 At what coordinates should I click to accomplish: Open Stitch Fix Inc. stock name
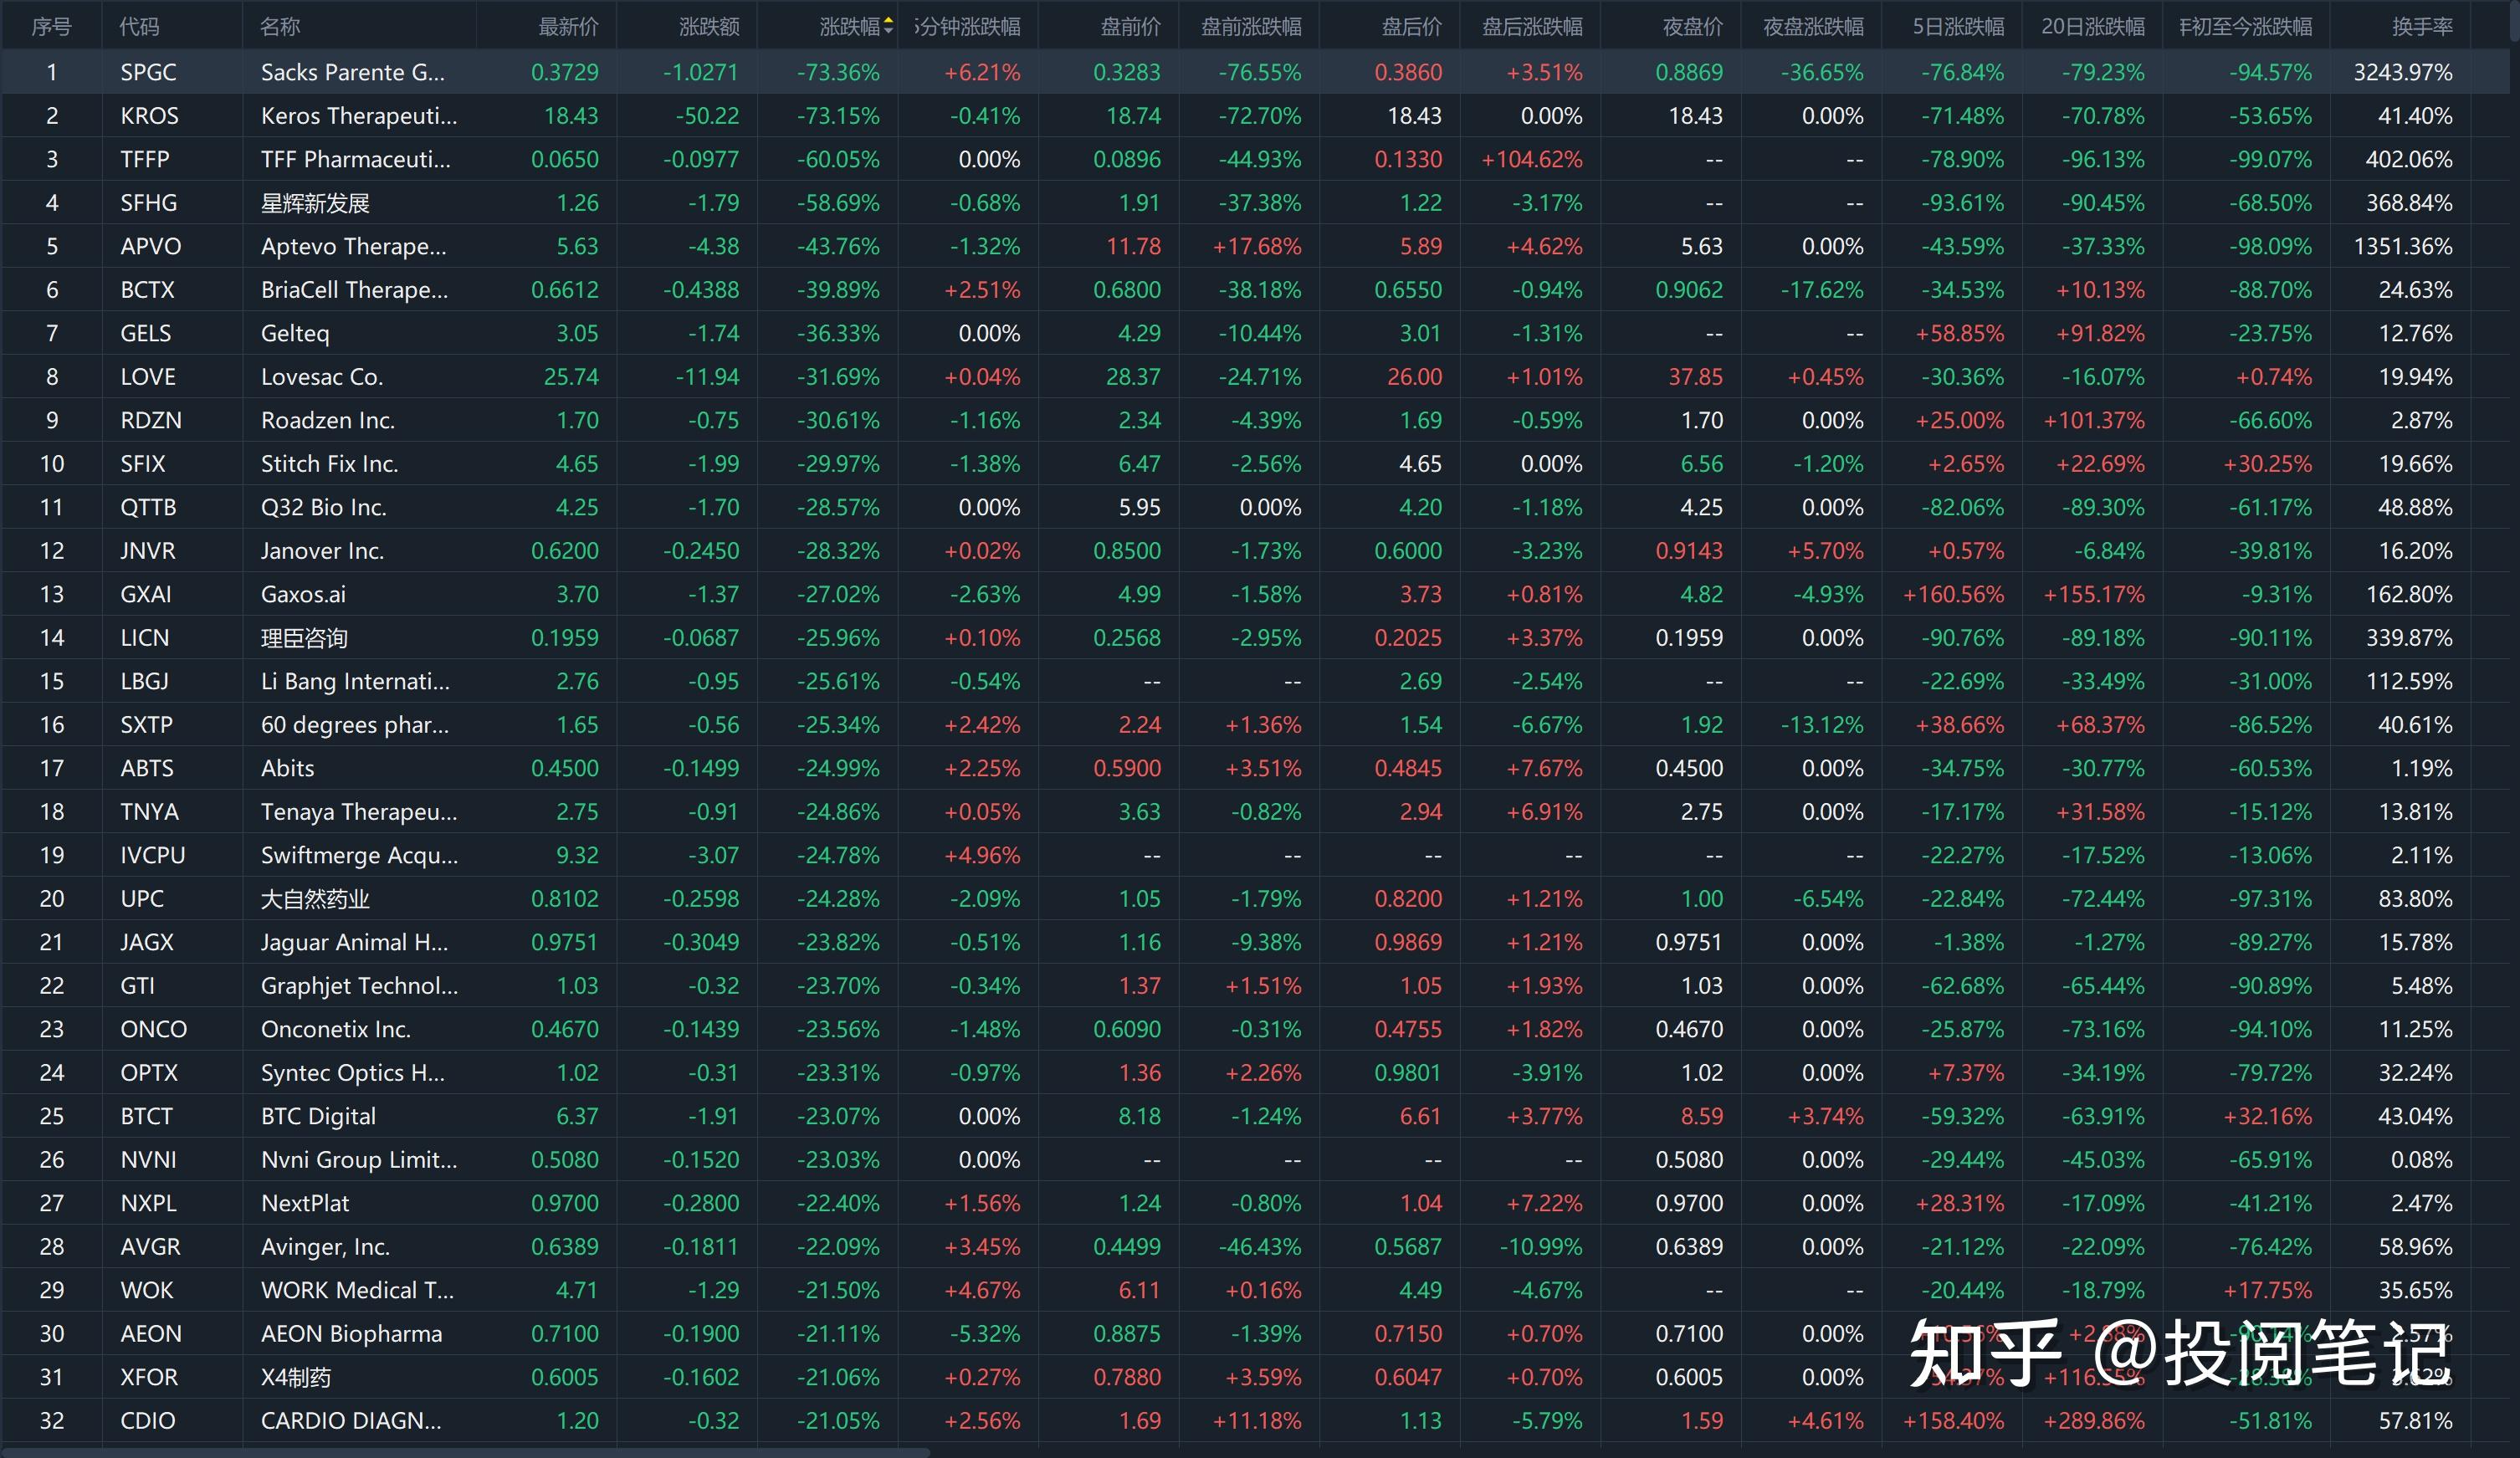[329, 464]
